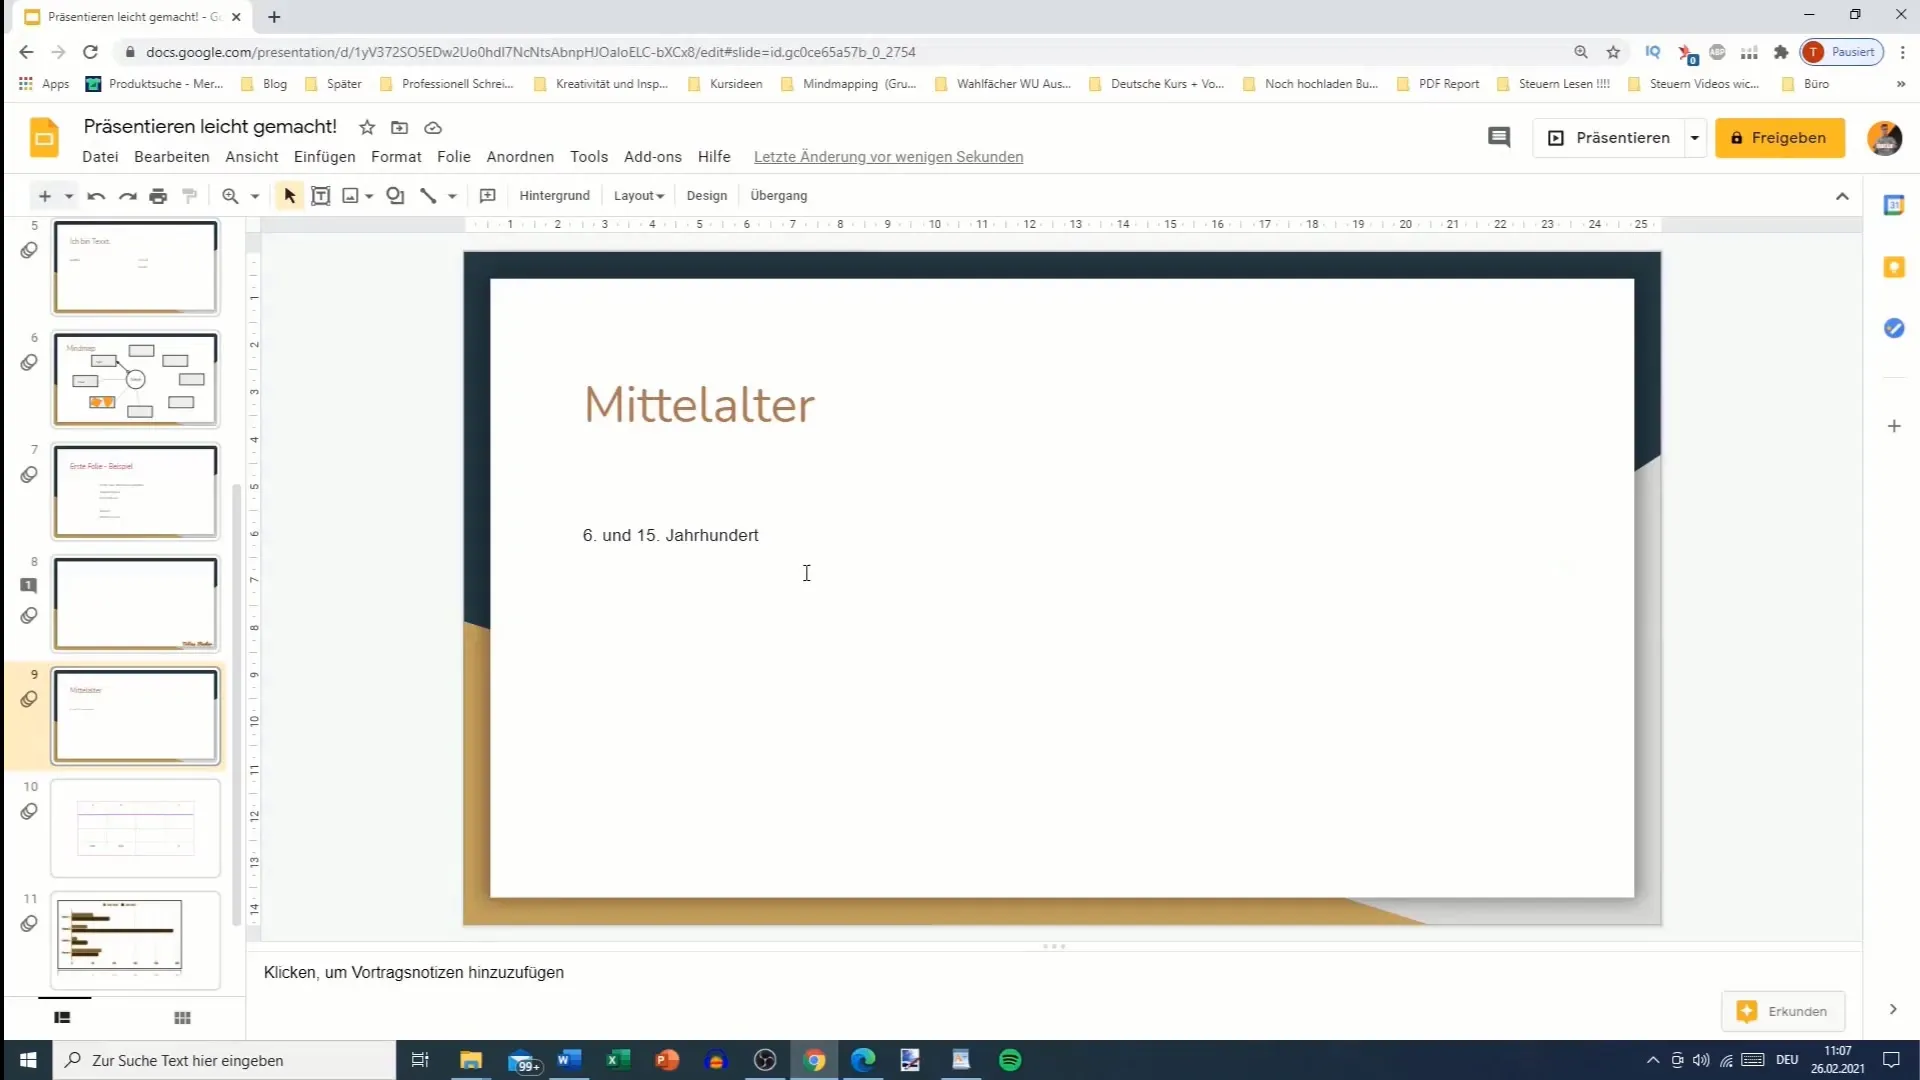Open the Google account avatar
Viewport: 1920px width, 1080px height.
tap(1885, 138)
